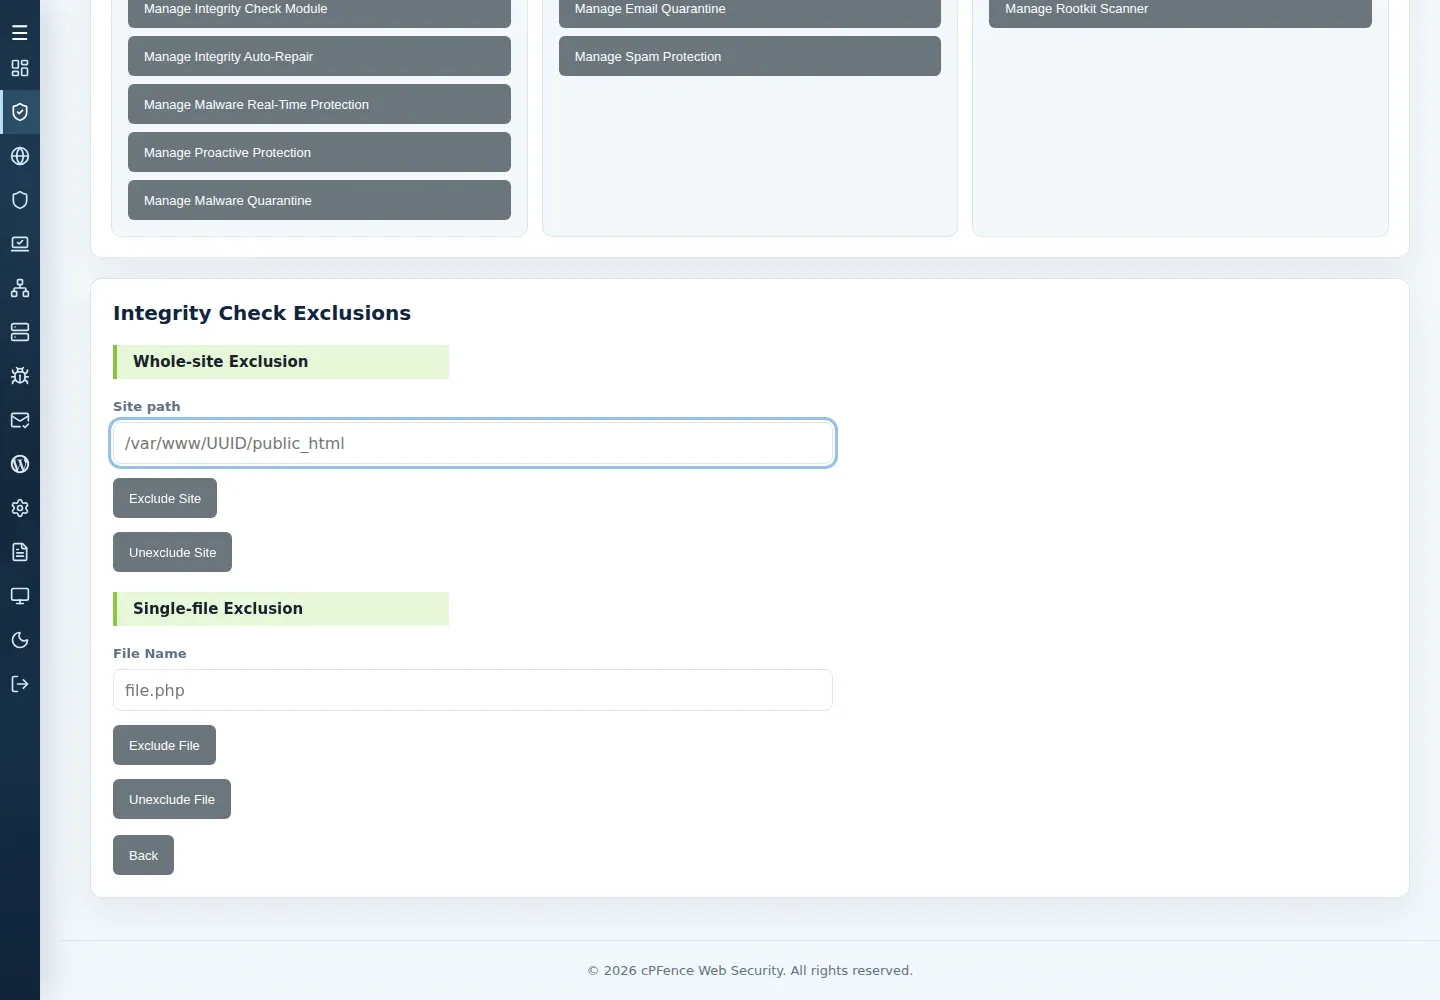Open Manage Spam Protection
The image size is (1440, 1000).
click(x=750, y=56)
